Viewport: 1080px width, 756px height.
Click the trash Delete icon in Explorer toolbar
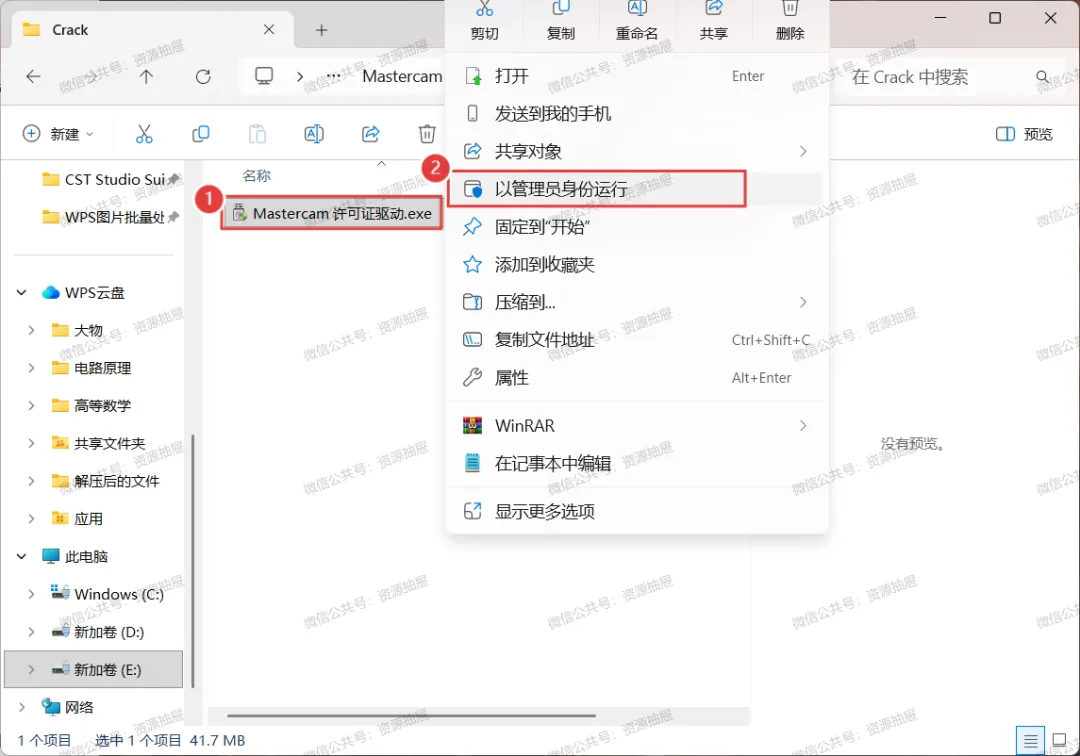pyautogui.click(x=427, y=134)
